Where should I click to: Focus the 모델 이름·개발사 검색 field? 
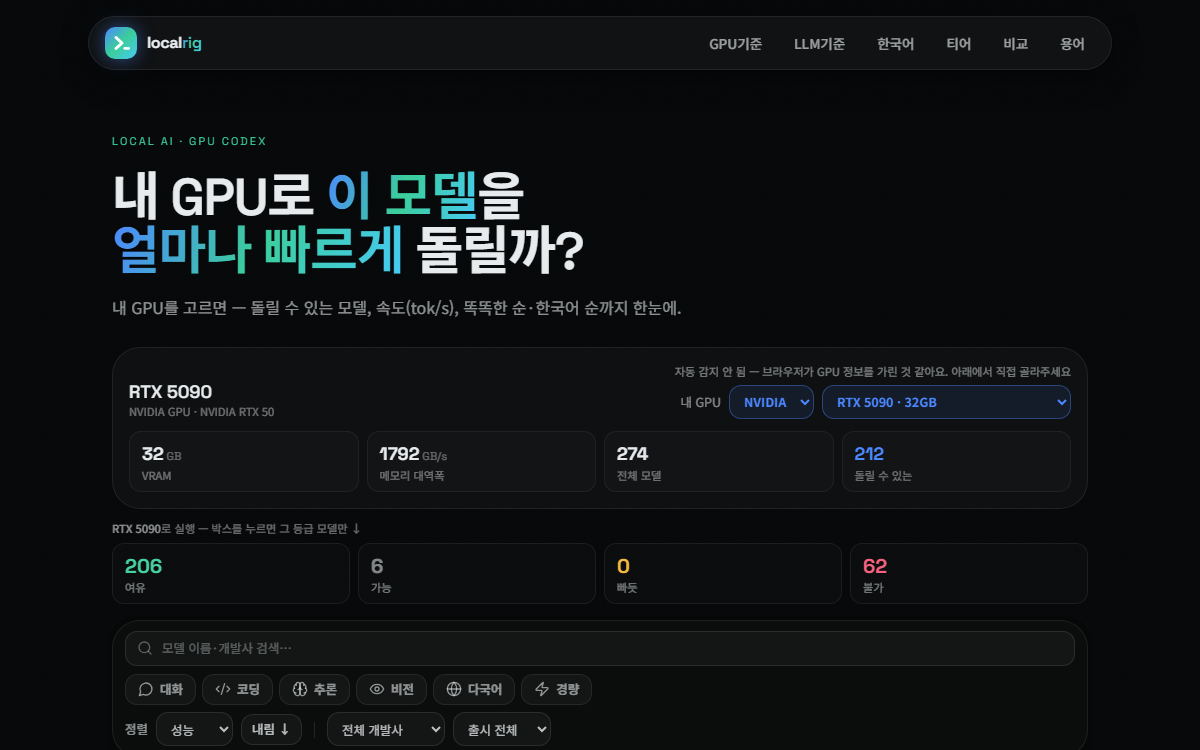600,648
